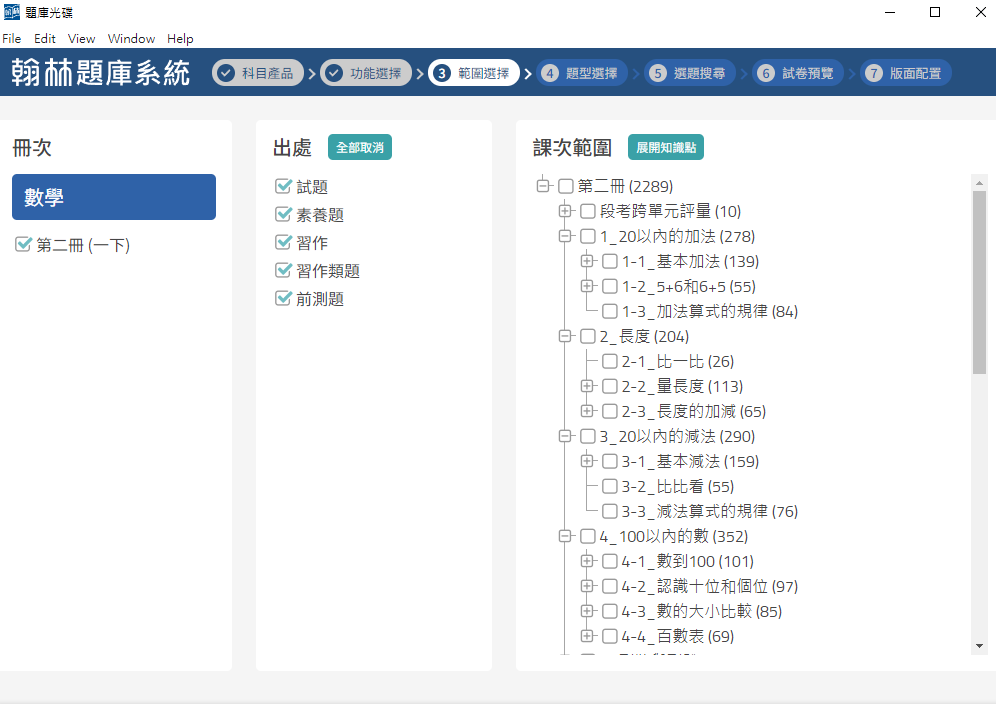The width and height of the screenshot is (996, 706).
Task: Collapse the 第二冊 (2289) tree node
Action: point(543,186)
